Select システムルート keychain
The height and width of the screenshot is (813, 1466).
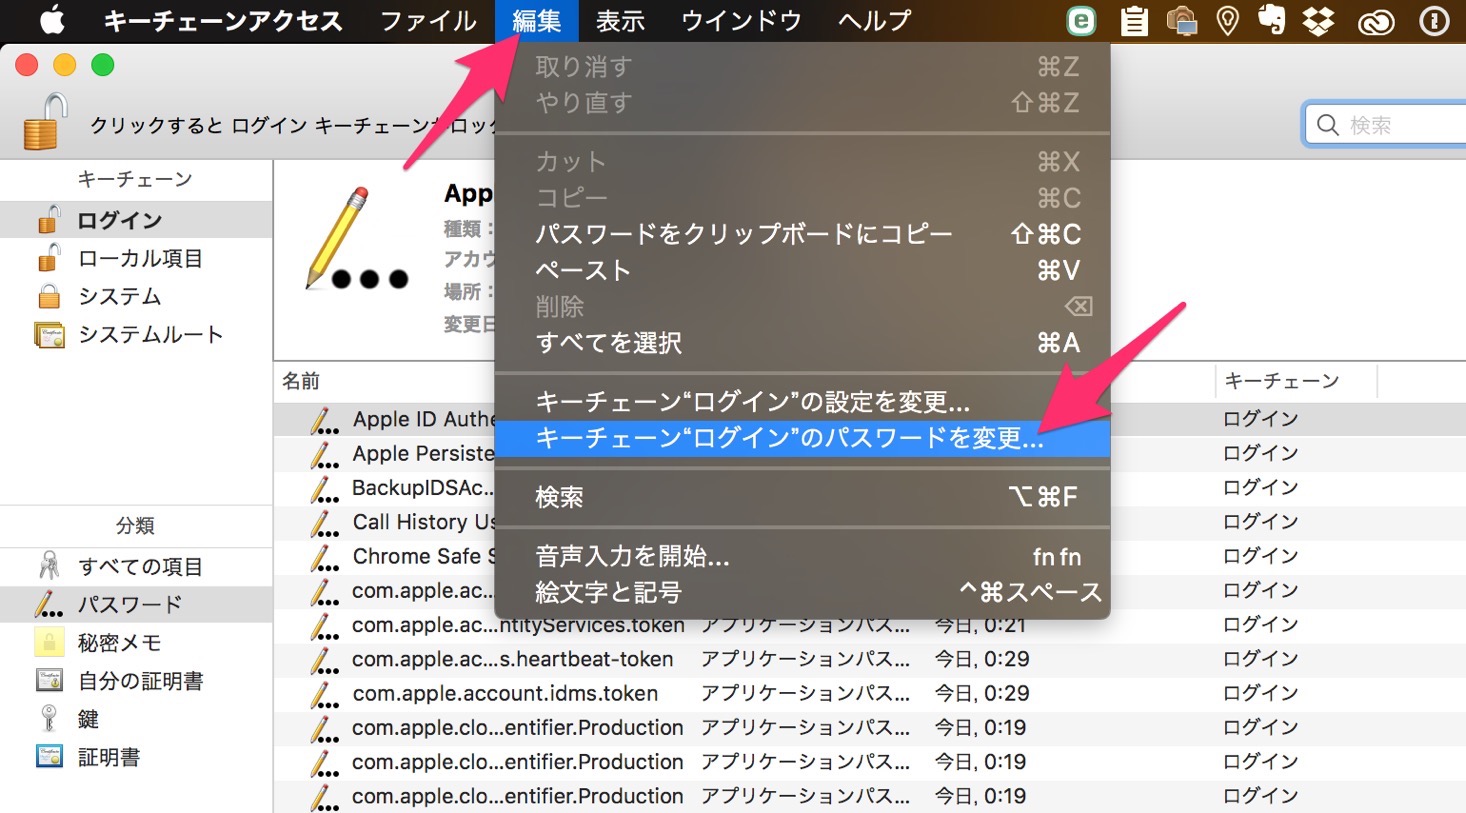click(136, 334)
